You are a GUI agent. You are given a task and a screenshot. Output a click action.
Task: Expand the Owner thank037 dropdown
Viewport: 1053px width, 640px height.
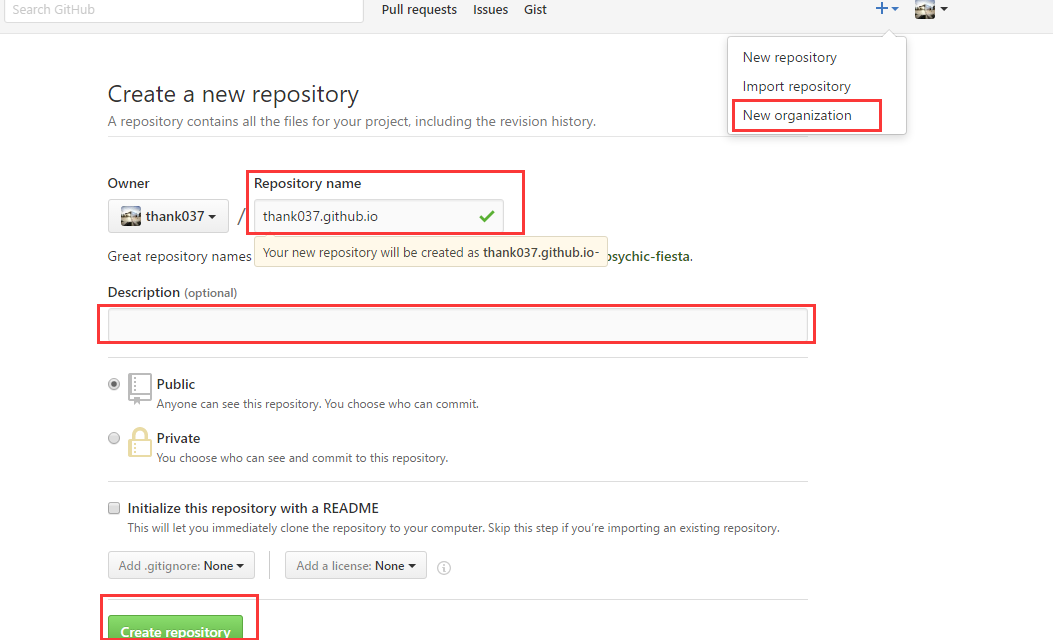[168, 216]
